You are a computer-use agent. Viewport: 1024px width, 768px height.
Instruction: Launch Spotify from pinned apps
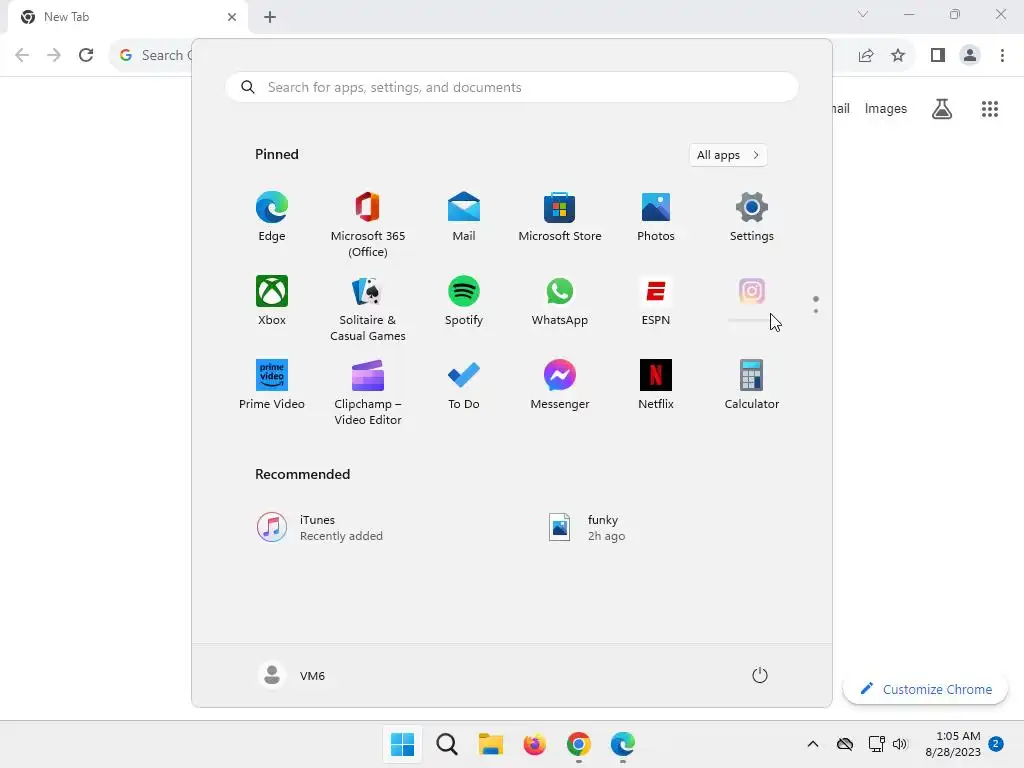coord(464,300)
